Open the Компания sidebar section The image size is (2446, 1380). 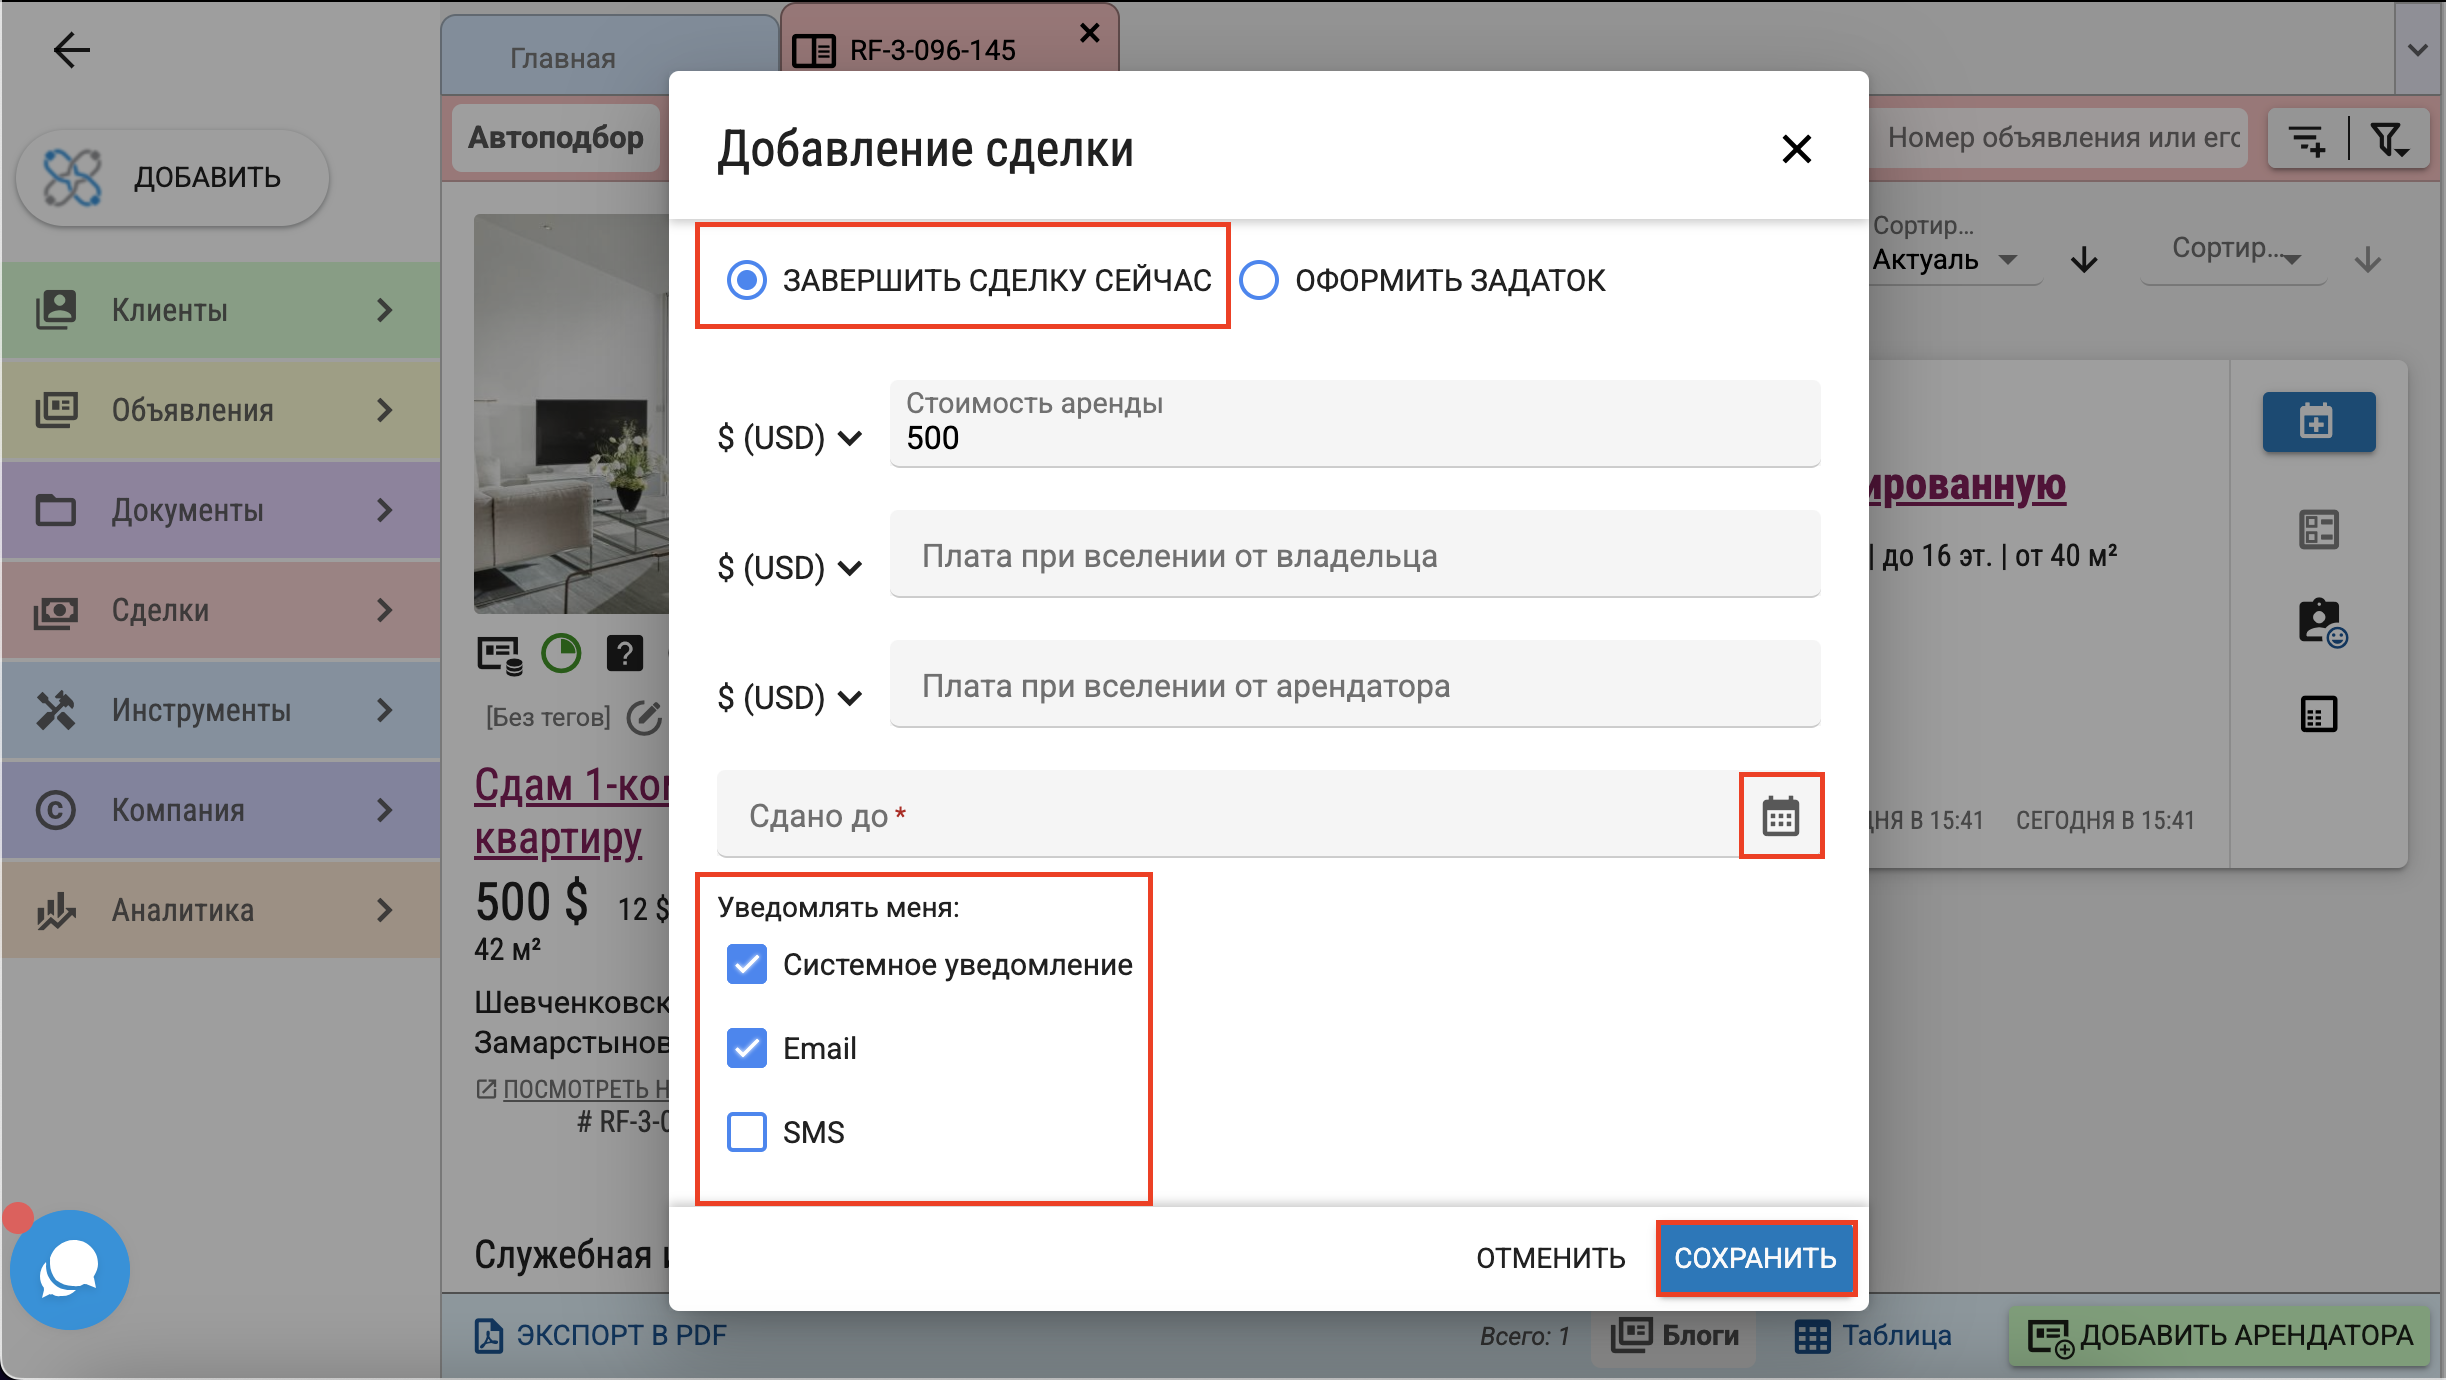[x=221, y=810]
